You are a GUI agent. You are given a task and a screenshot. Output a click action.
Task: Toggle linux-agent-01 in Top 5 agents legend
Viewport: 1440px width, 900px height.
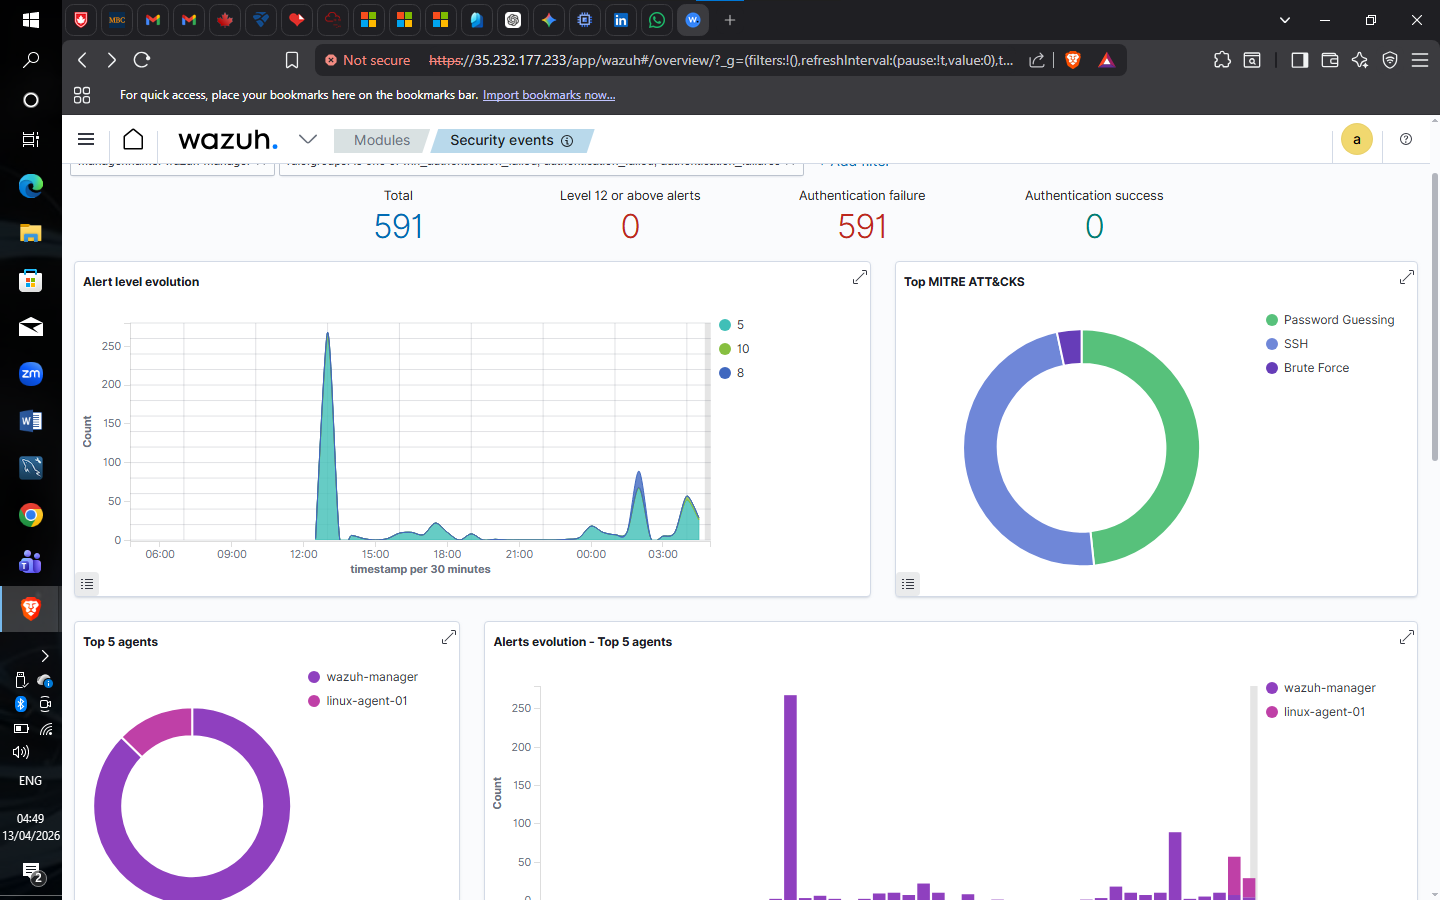358,701
